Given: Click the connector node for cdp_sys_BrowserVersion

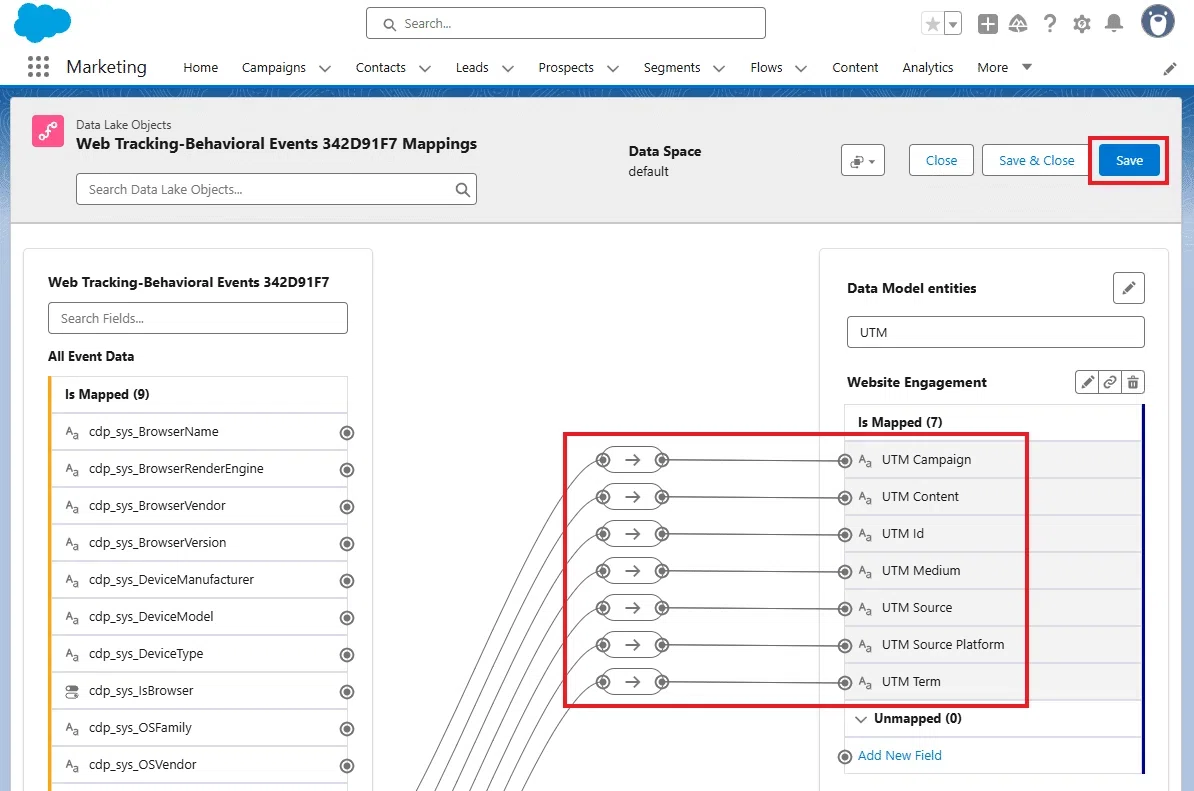Looking at the screenshot, I should (x=346, y=544).
